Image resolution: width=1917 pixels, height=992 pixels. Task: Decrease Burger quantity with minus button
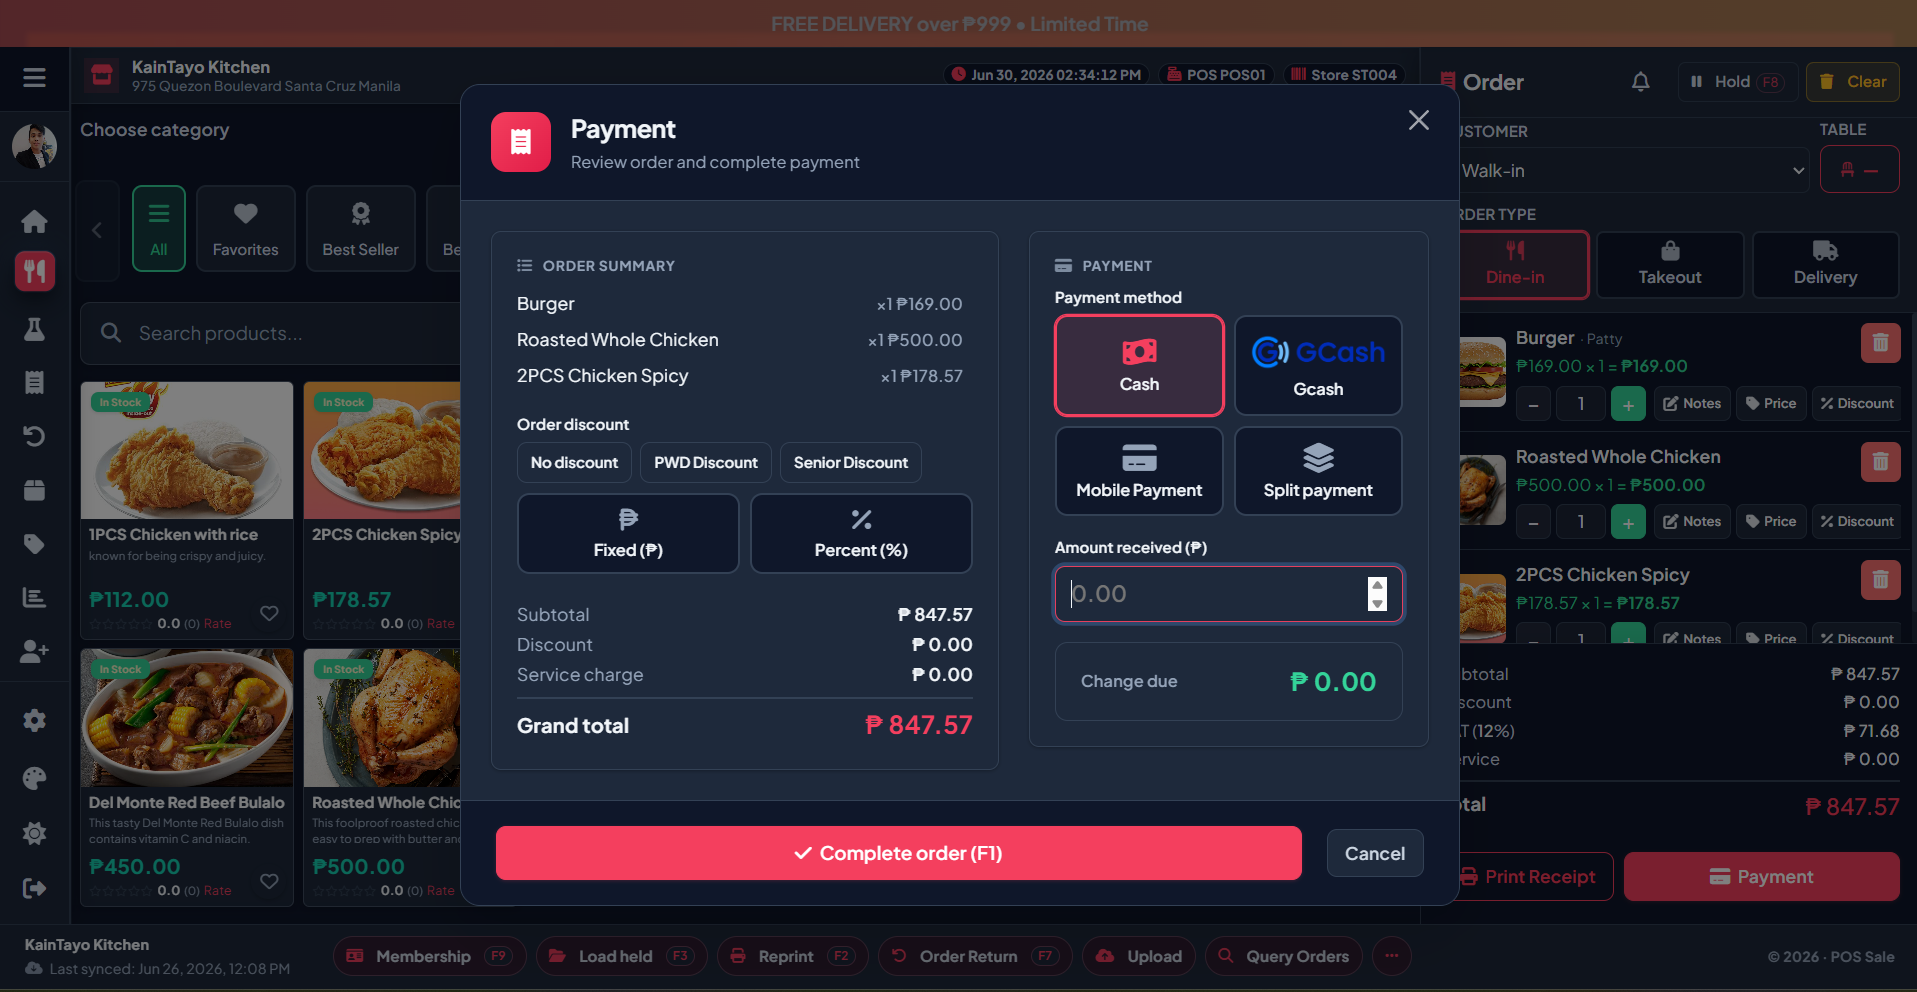tap(1533, 404)
